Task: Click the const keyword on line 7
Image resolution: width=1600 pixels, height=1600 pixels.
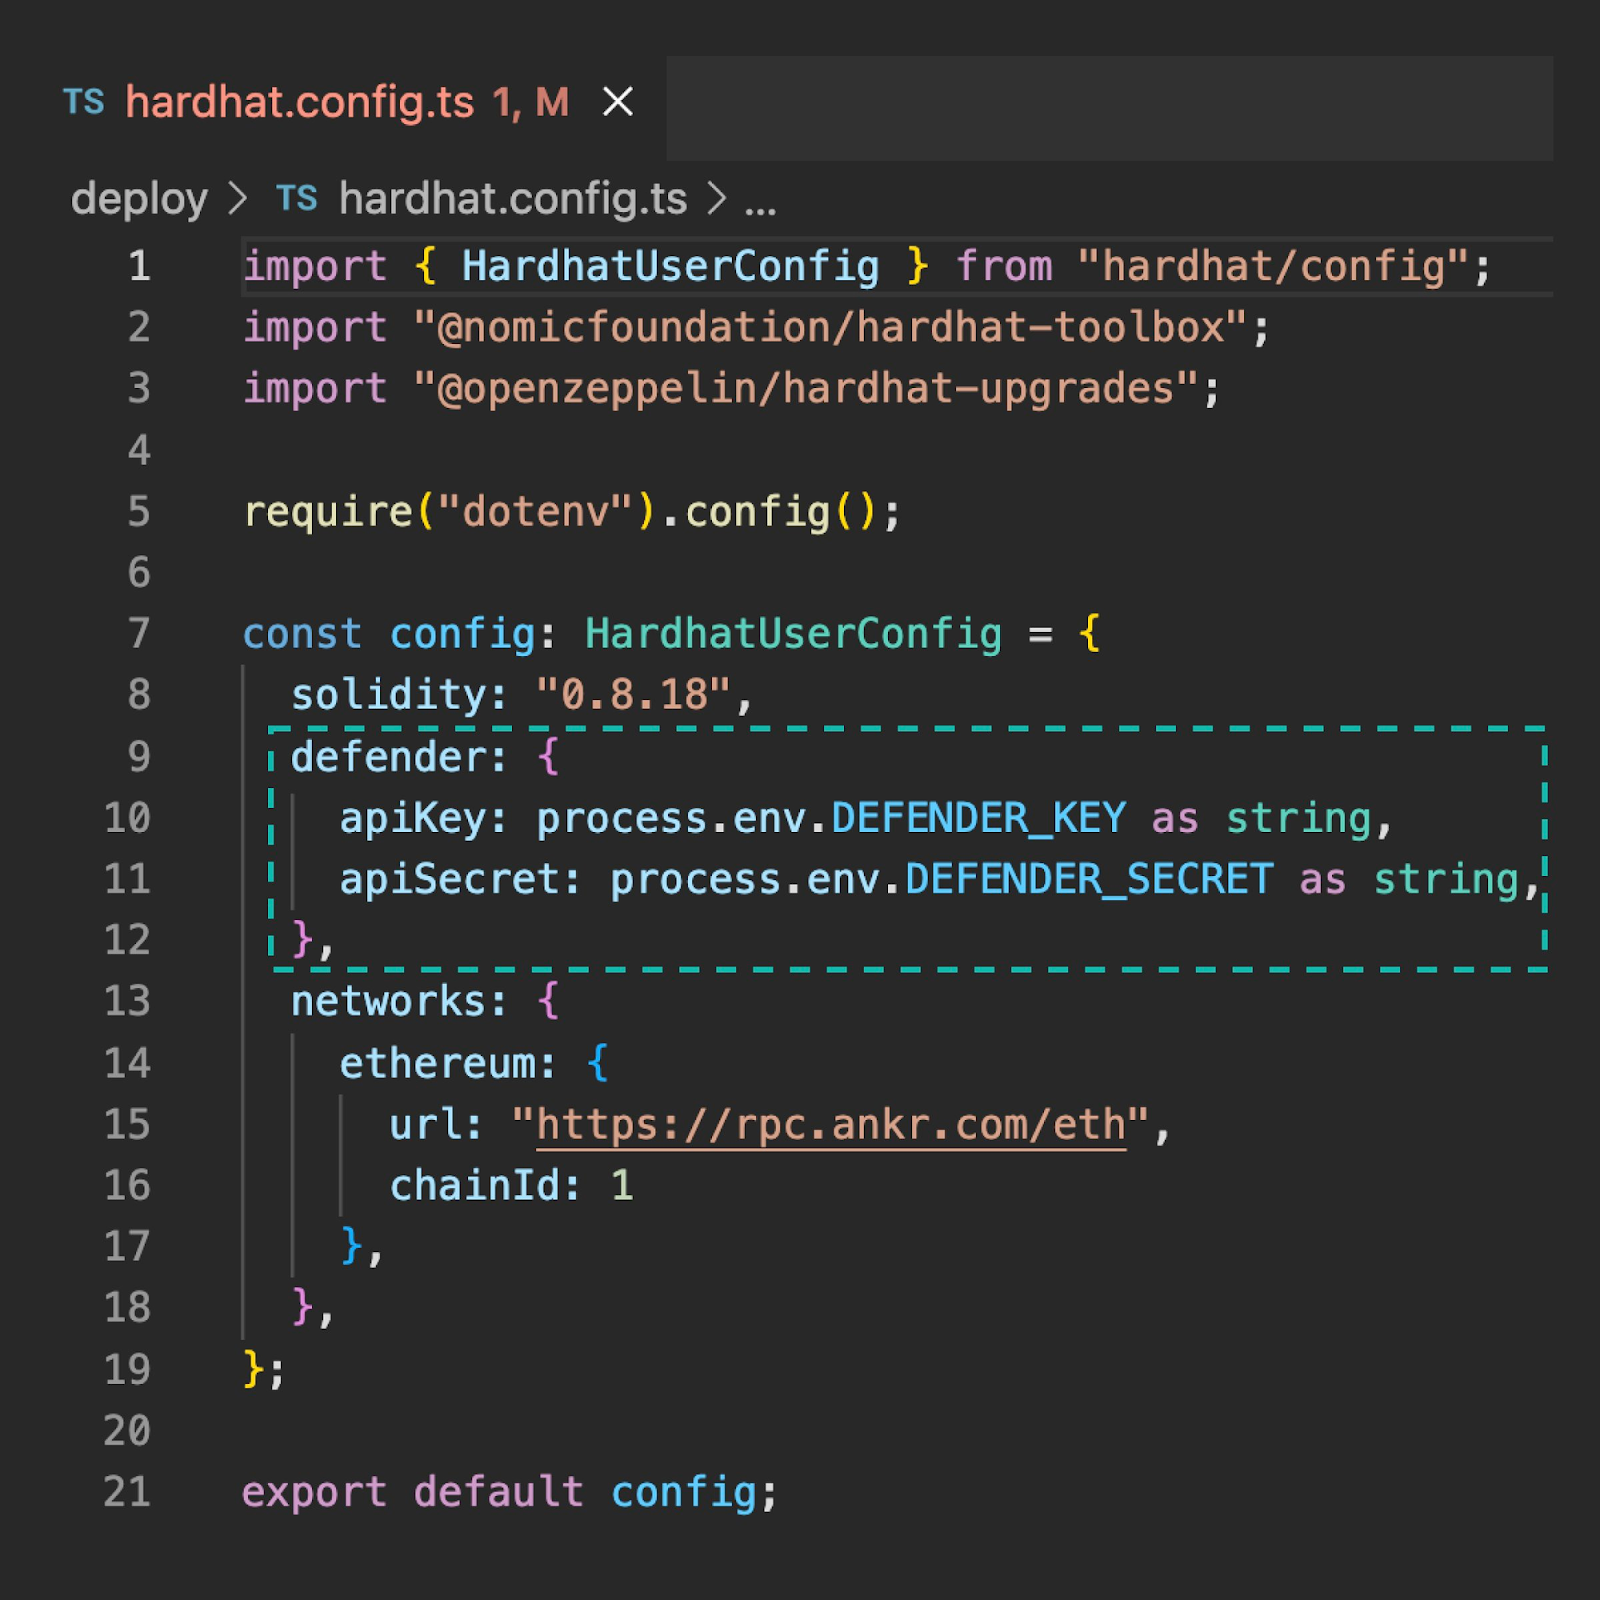Action: (x=302, y=635)
